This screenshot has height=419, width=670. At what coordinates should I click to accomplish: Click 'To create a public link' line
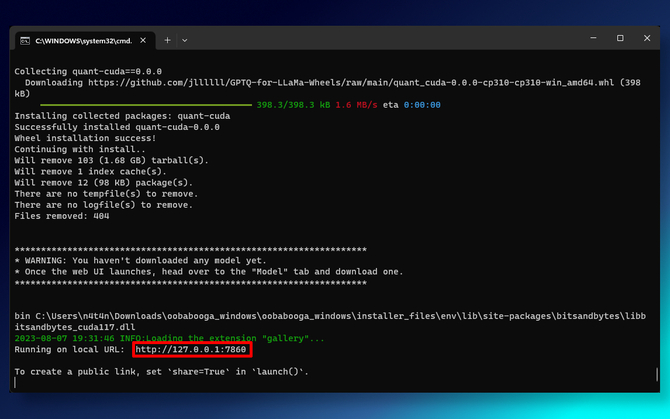click(162, 372)
